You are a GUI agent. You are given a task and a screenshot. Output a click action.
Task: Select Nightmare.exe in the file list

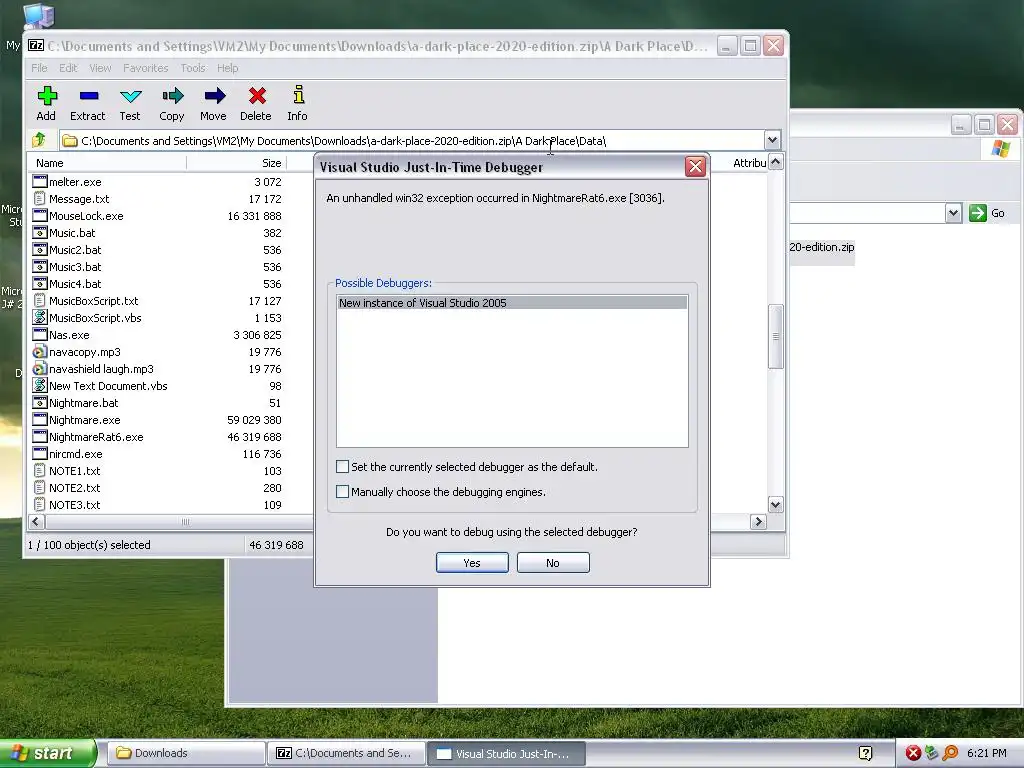[x=84, y=420]
